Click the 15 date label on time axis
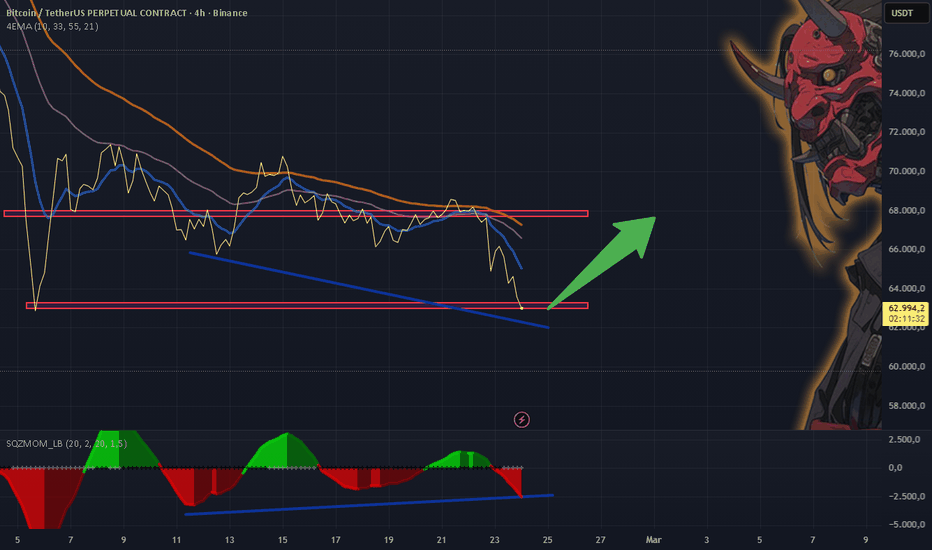This screenshot has width=932, height=550. [282, 540]
